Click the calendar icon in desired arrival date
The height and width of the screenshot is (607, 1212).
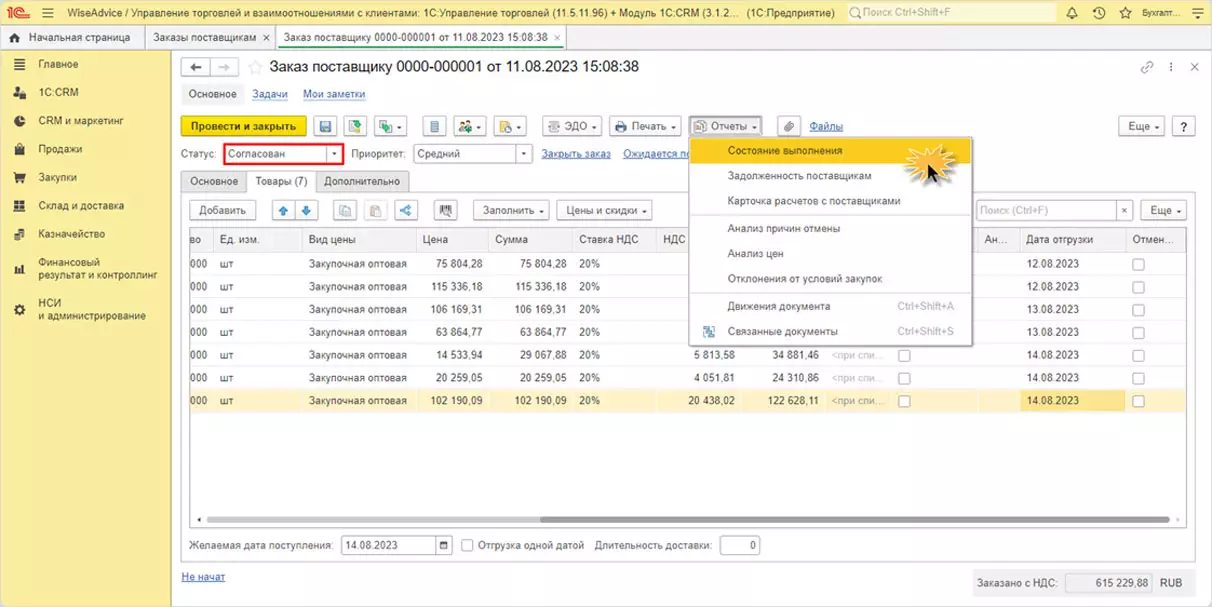[x=443, y=546]
